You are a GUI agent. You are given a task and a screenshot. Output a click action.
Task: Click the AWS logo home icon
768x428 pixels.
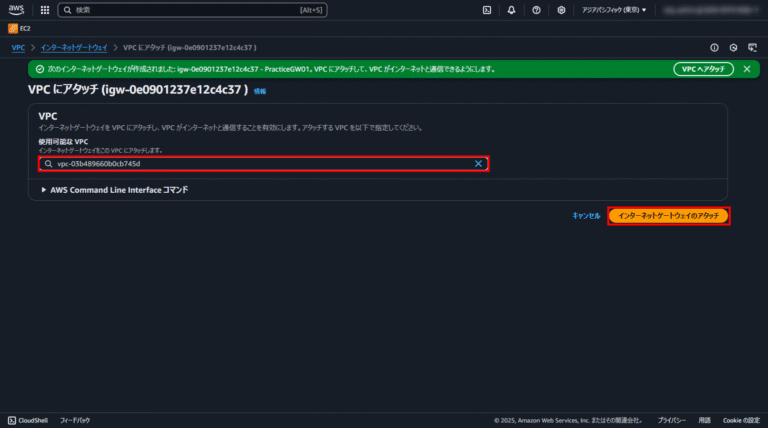point(19,10)
